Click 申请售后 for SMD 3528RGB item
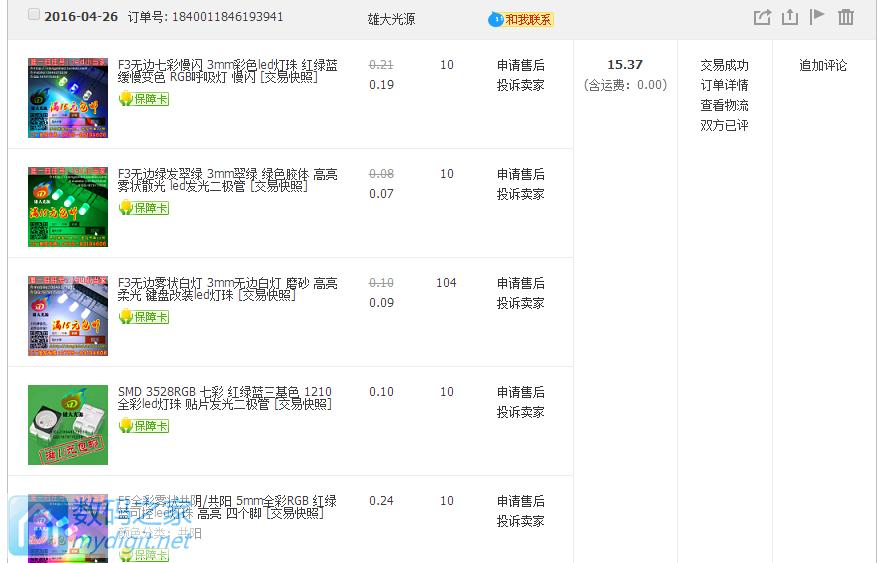Screen dimensions: 878x563 click(521, 392)
